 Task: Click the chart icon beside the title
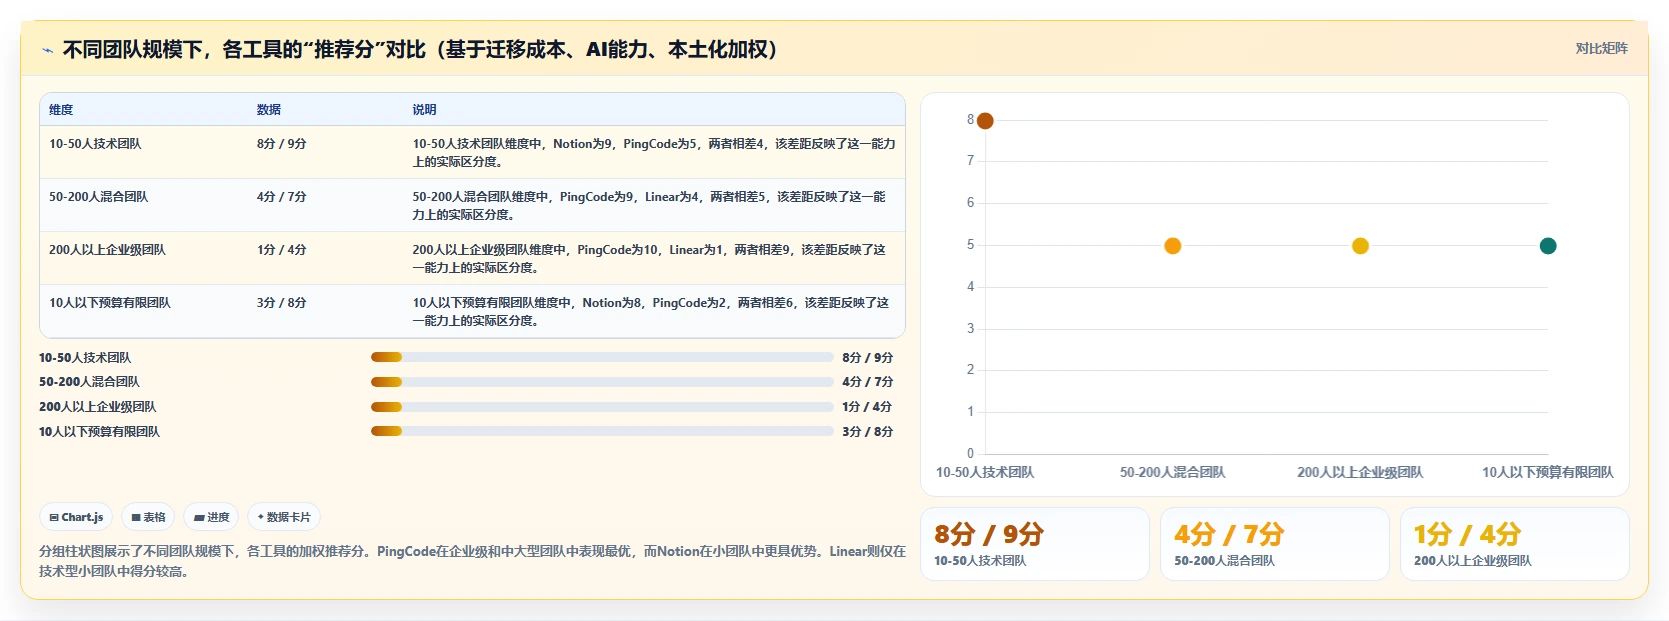[47, 50]
